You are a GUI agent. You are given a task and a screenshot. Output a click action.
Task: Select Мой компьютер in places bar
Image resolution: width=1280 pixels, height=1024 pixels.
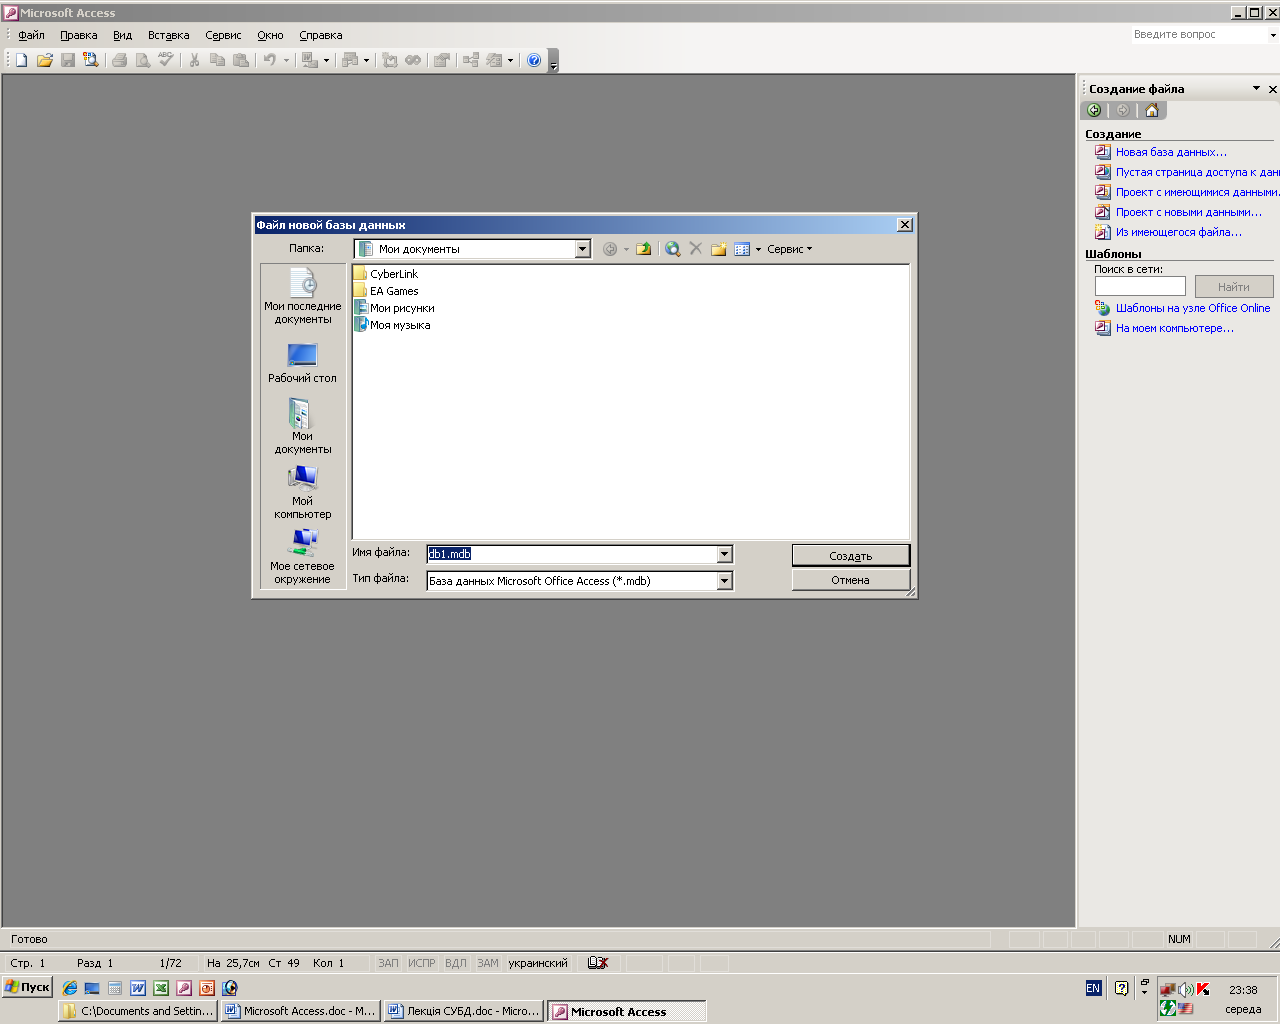pyautogui.click(x=303, y=492)
